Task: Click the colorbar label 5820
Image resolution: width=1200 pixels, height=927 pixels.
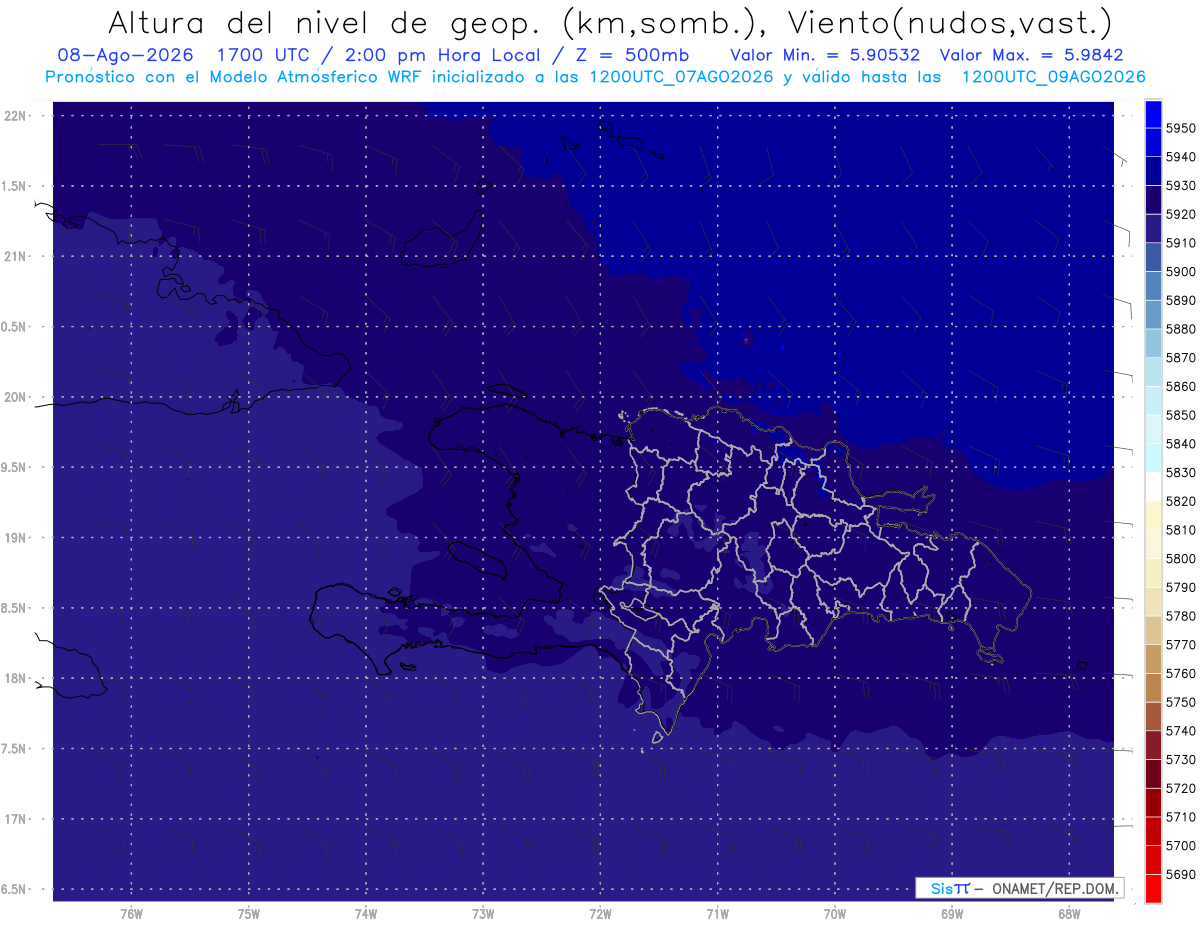Action: click(1181, 501)
